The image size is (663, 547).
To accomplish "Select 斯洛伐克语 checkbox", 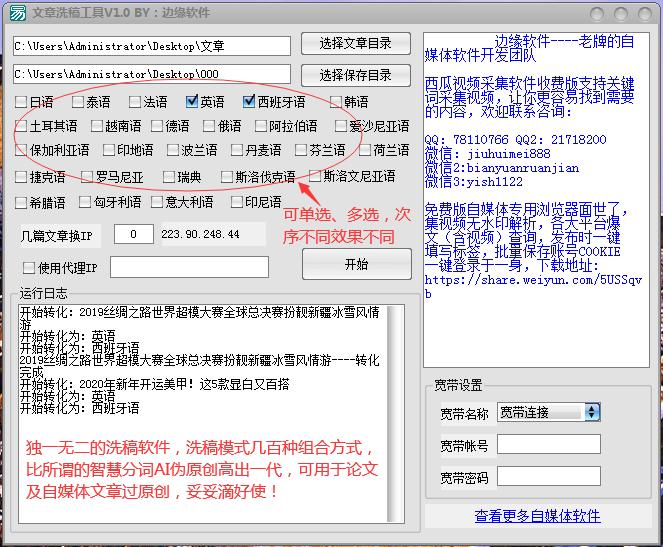I will pos(227,177).
